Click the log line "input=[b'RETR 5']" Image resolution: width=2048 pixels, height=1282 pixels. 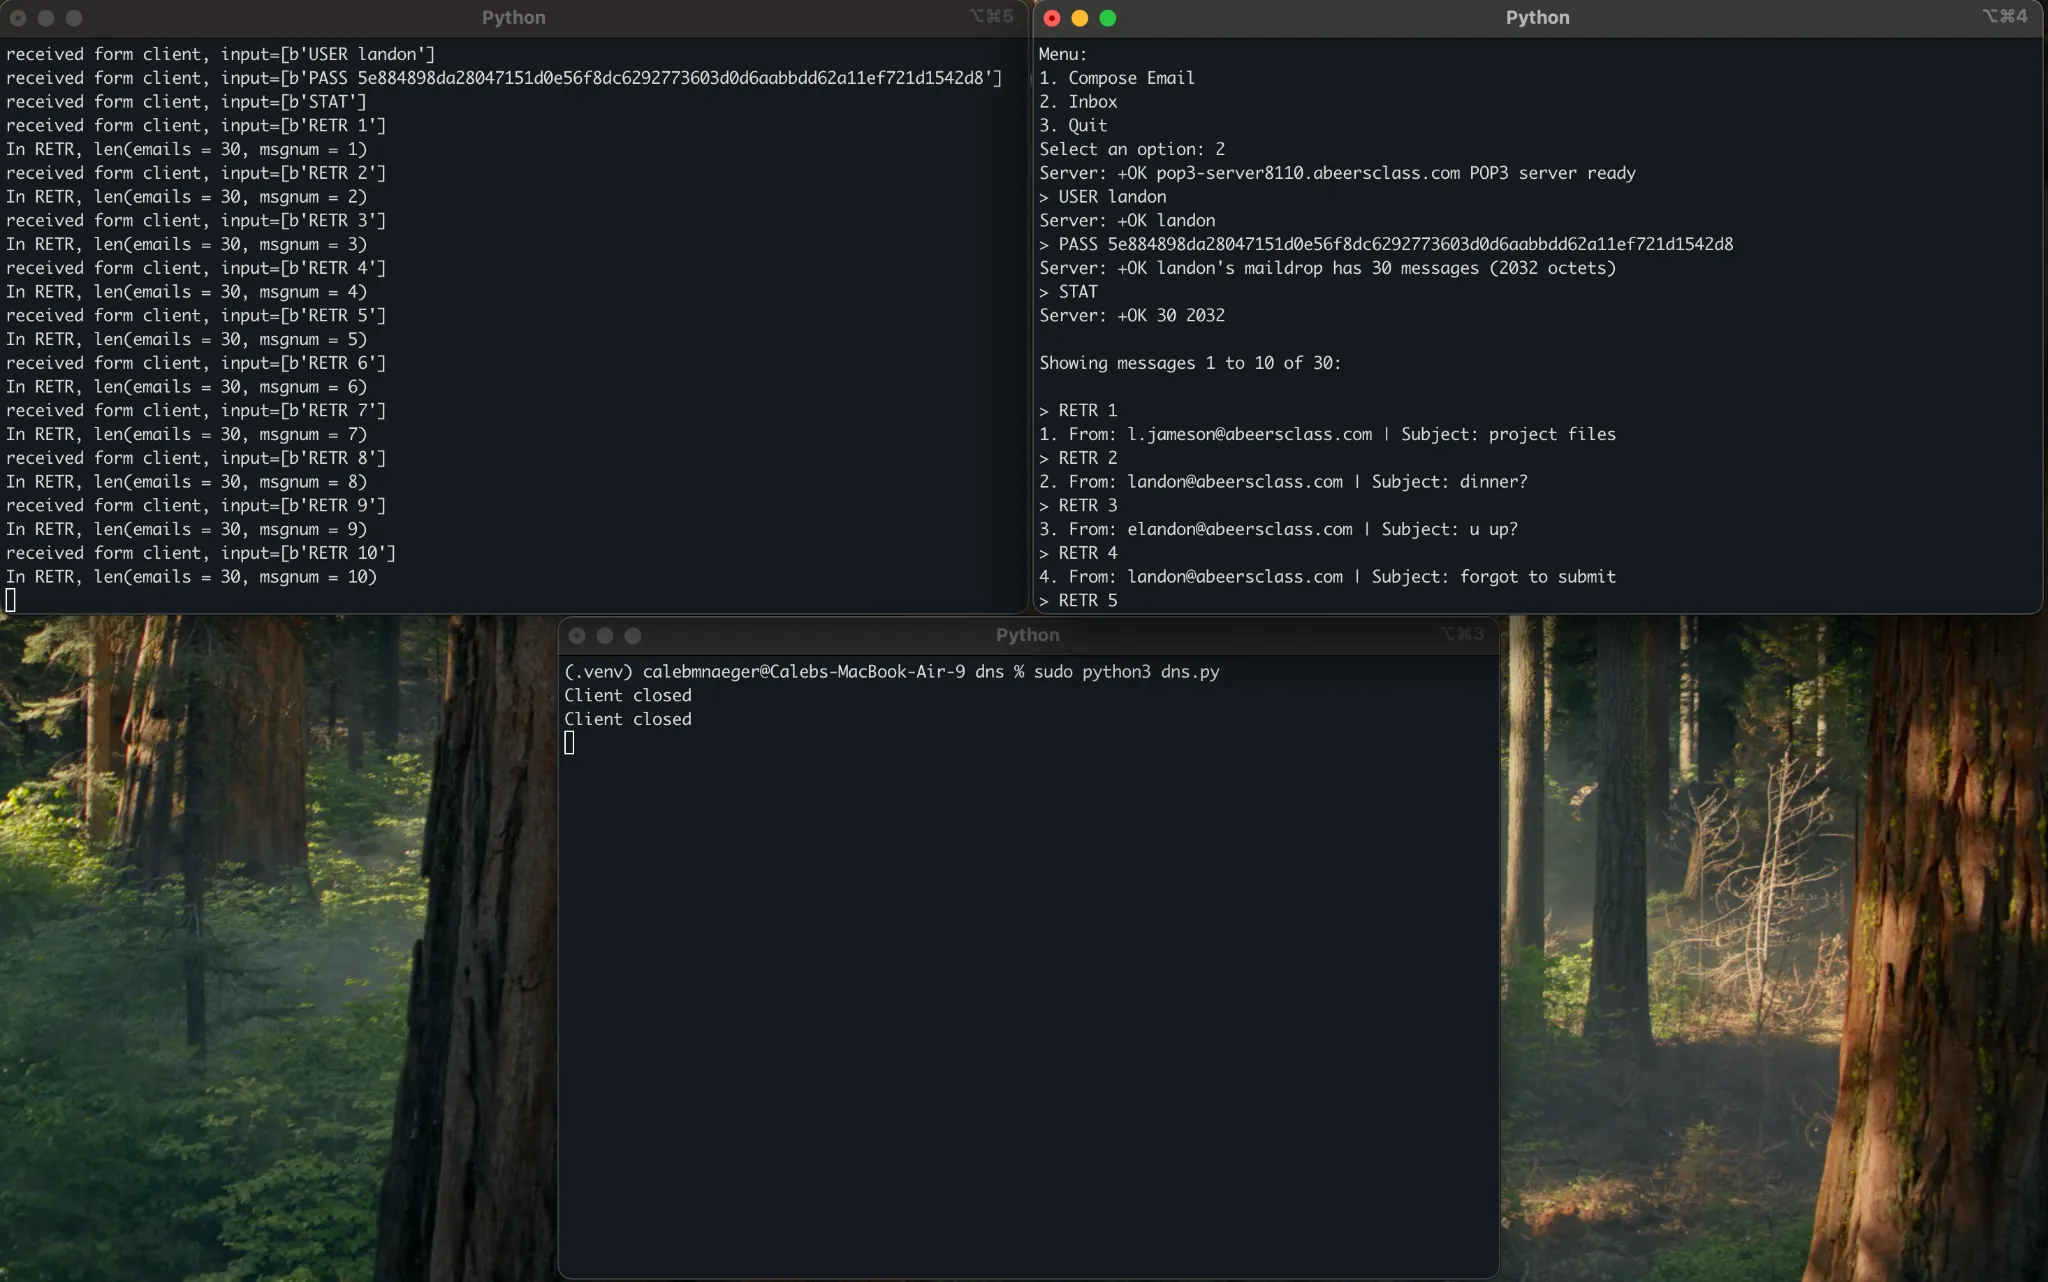coord(196,316)
